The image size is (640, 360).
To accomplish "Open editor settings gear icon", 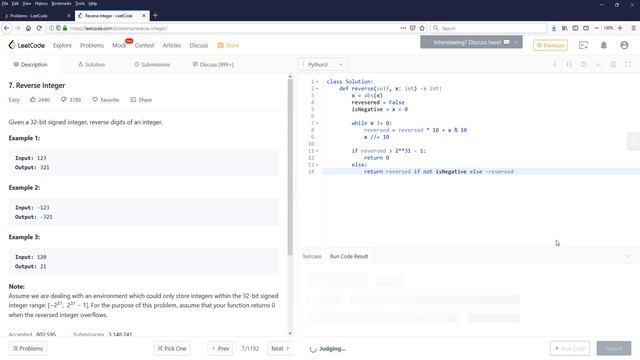I will 613,64.
